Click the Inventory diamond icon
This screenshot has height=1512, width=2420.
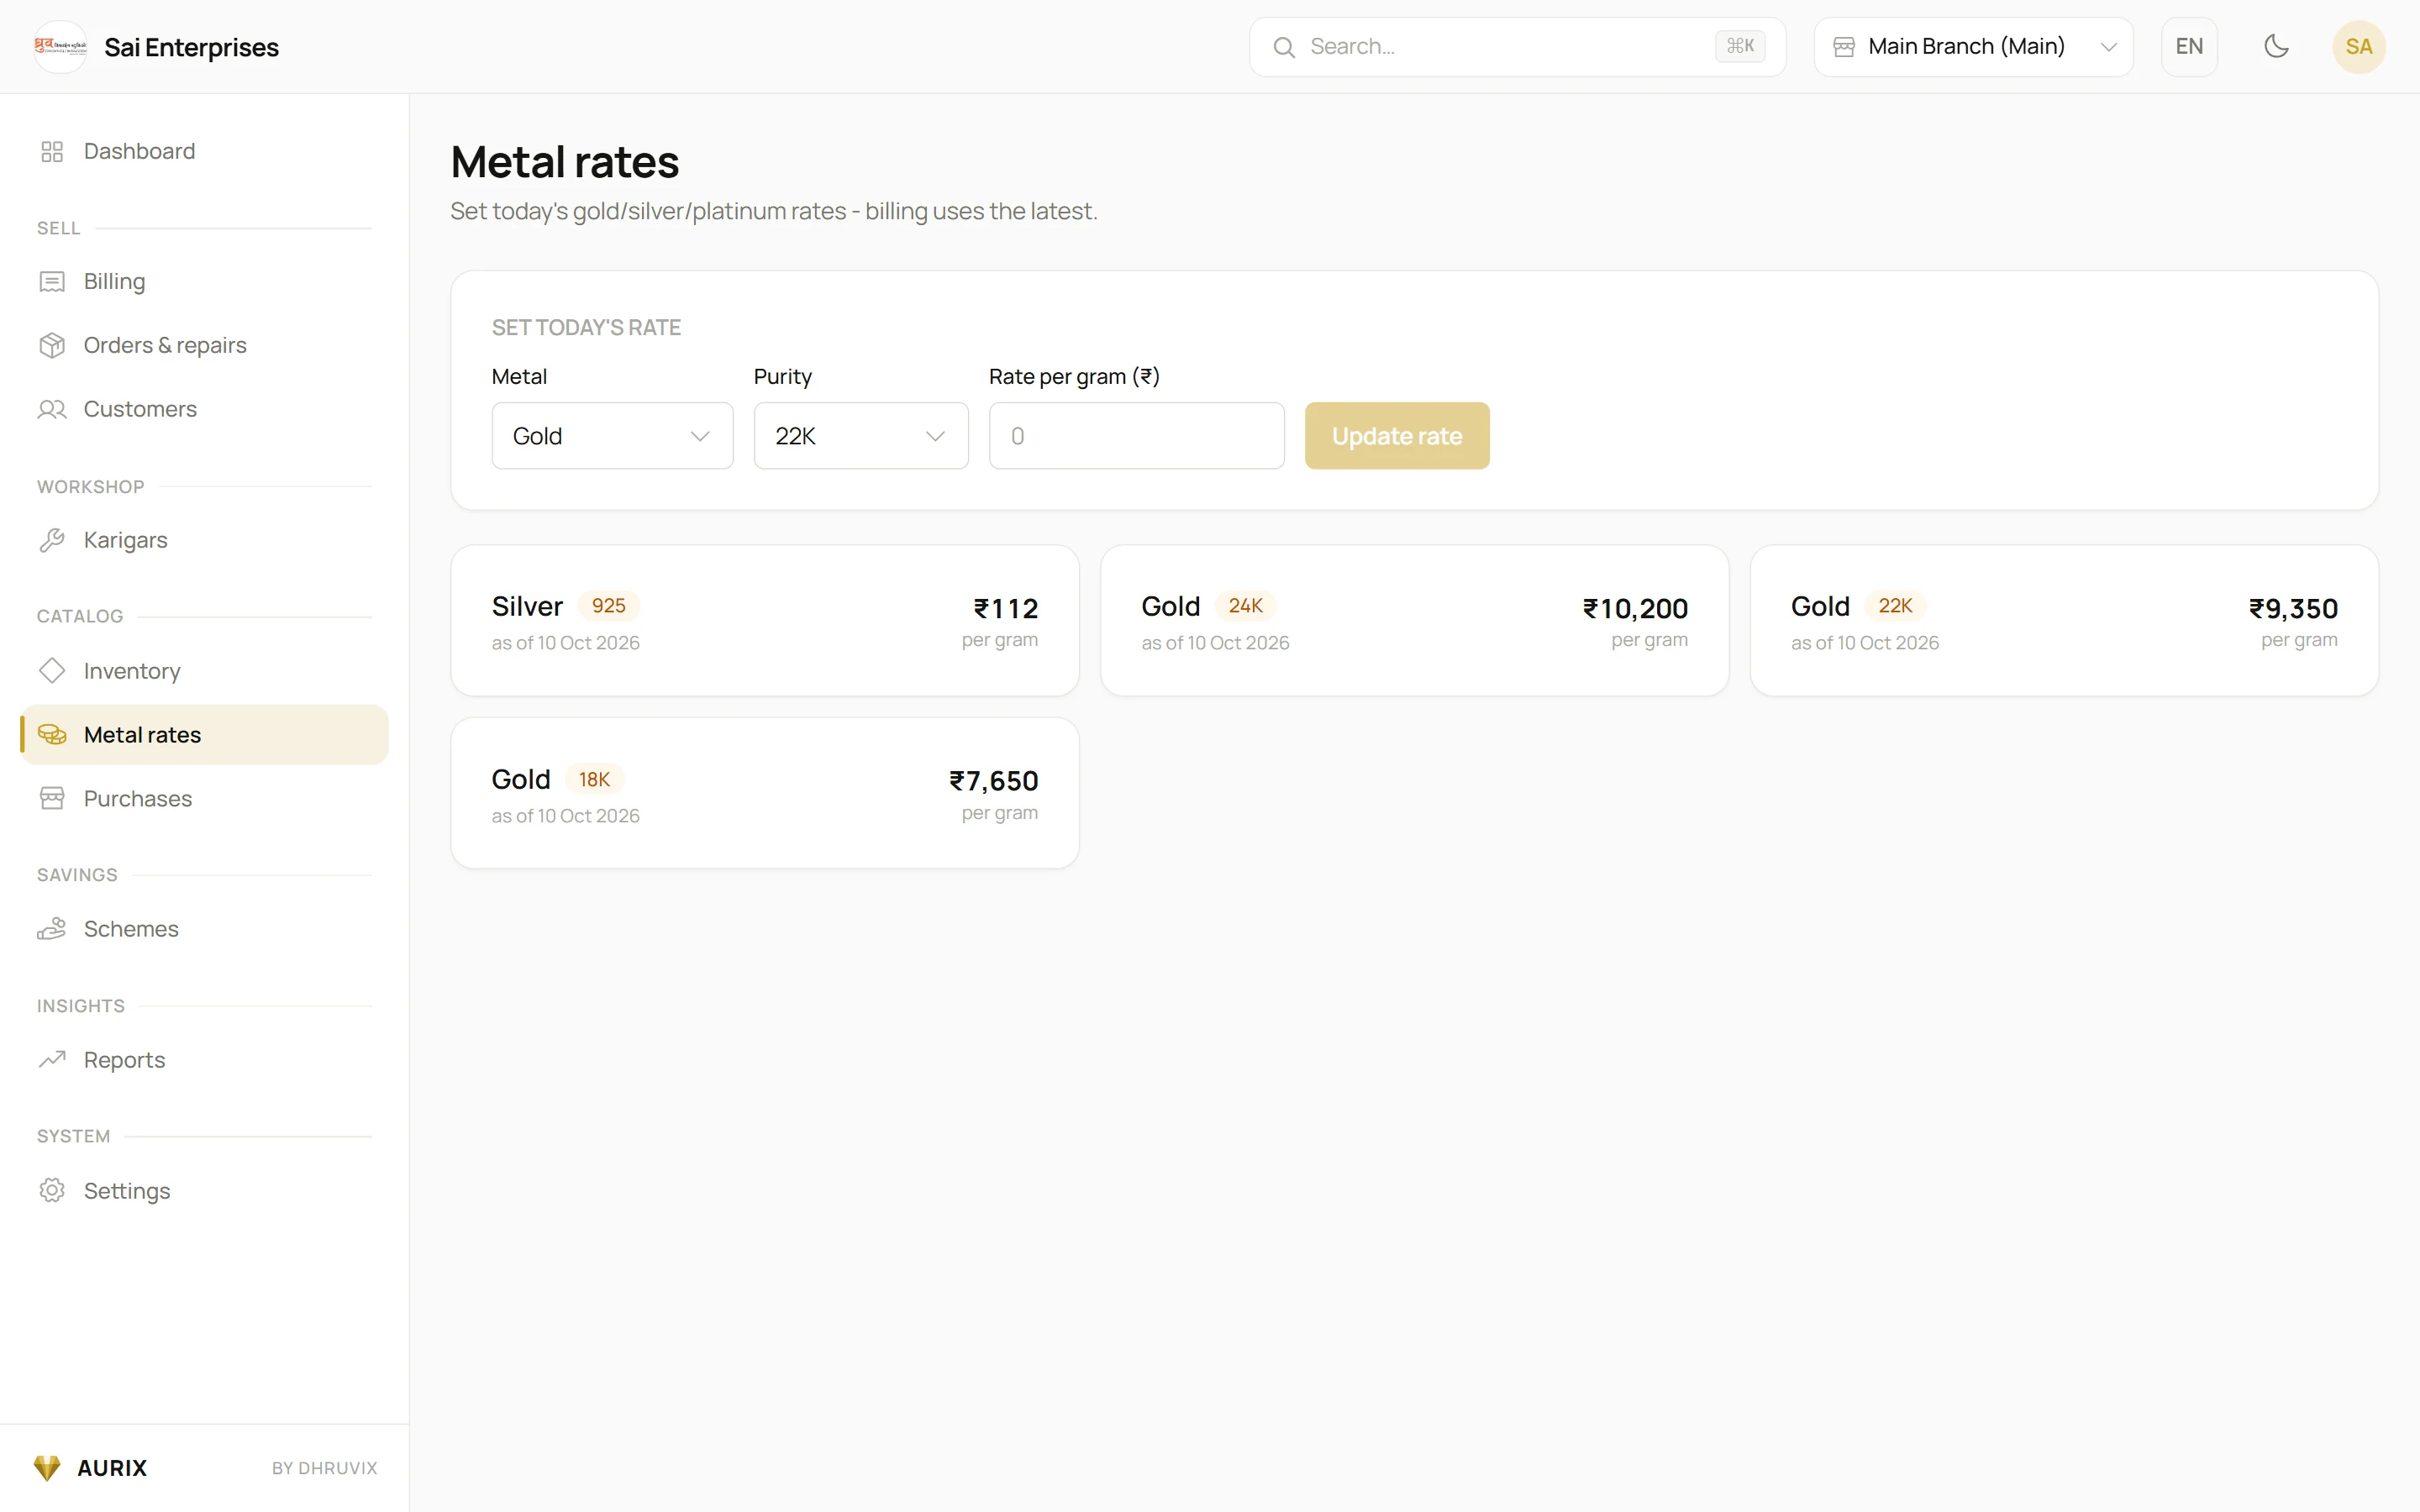tap(52, 670)
